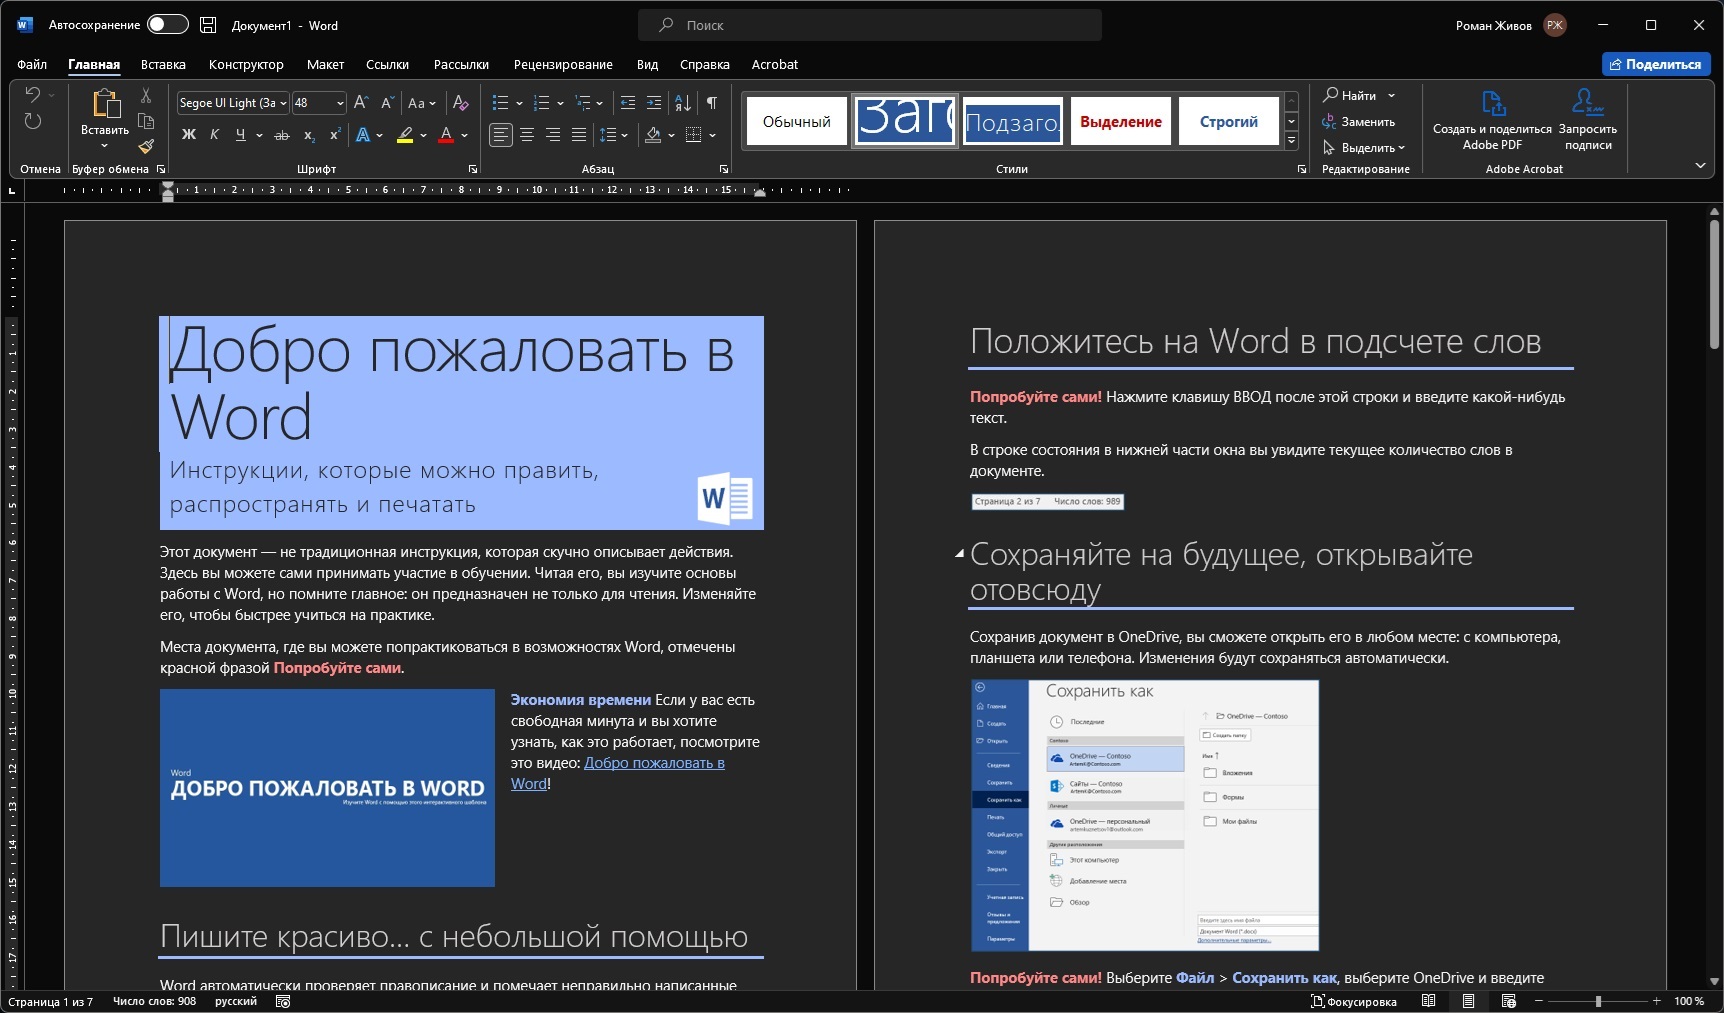Open the font name dropdown (Segoe UI Light)
1724x1013 pixels.
283,103
